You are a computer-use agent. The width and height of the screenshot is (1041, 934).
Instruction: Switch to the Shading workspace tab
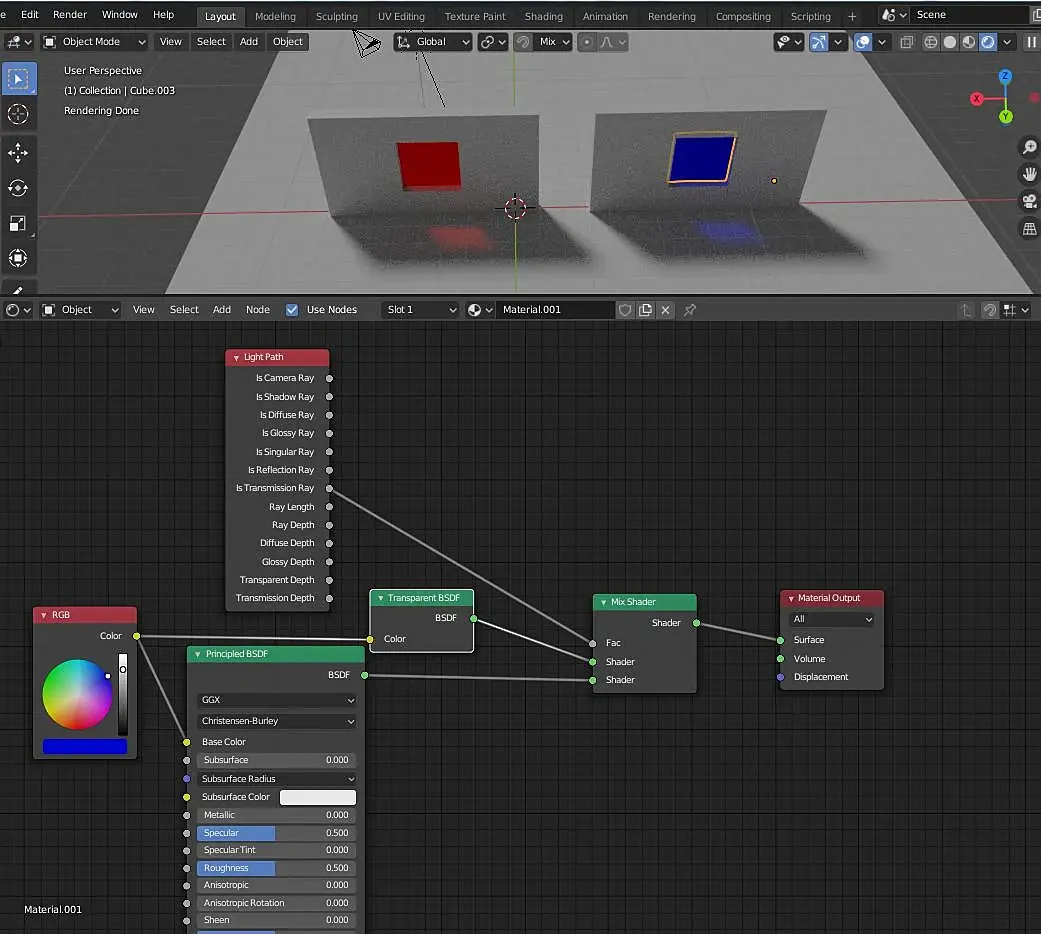click(543, 16)
